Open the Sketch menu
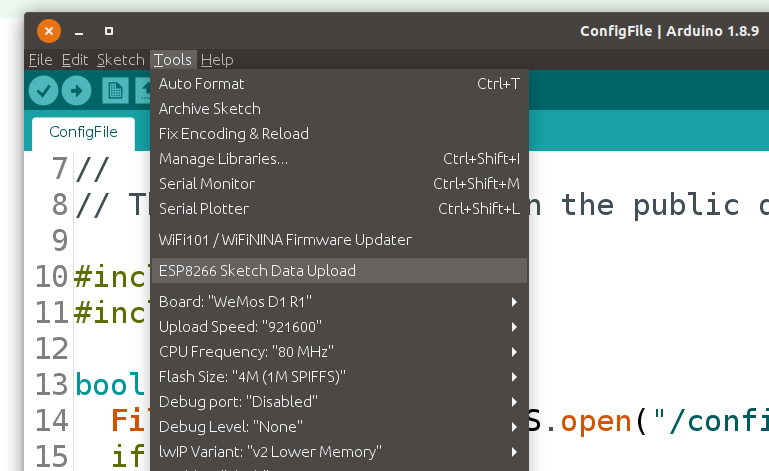This screenshot has width=769, height=471. [x=120, y=60]
